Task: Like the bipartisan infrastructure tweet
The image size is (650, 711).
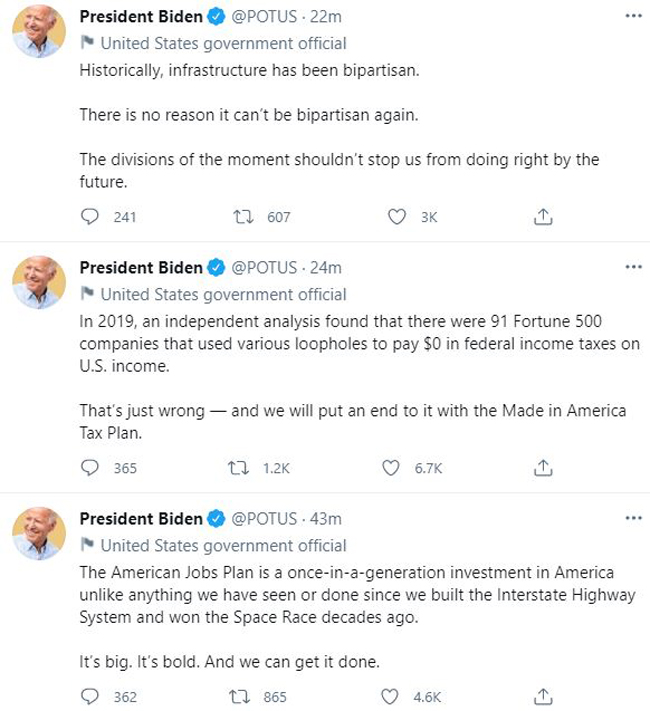Action: click(x=397, y=216)
